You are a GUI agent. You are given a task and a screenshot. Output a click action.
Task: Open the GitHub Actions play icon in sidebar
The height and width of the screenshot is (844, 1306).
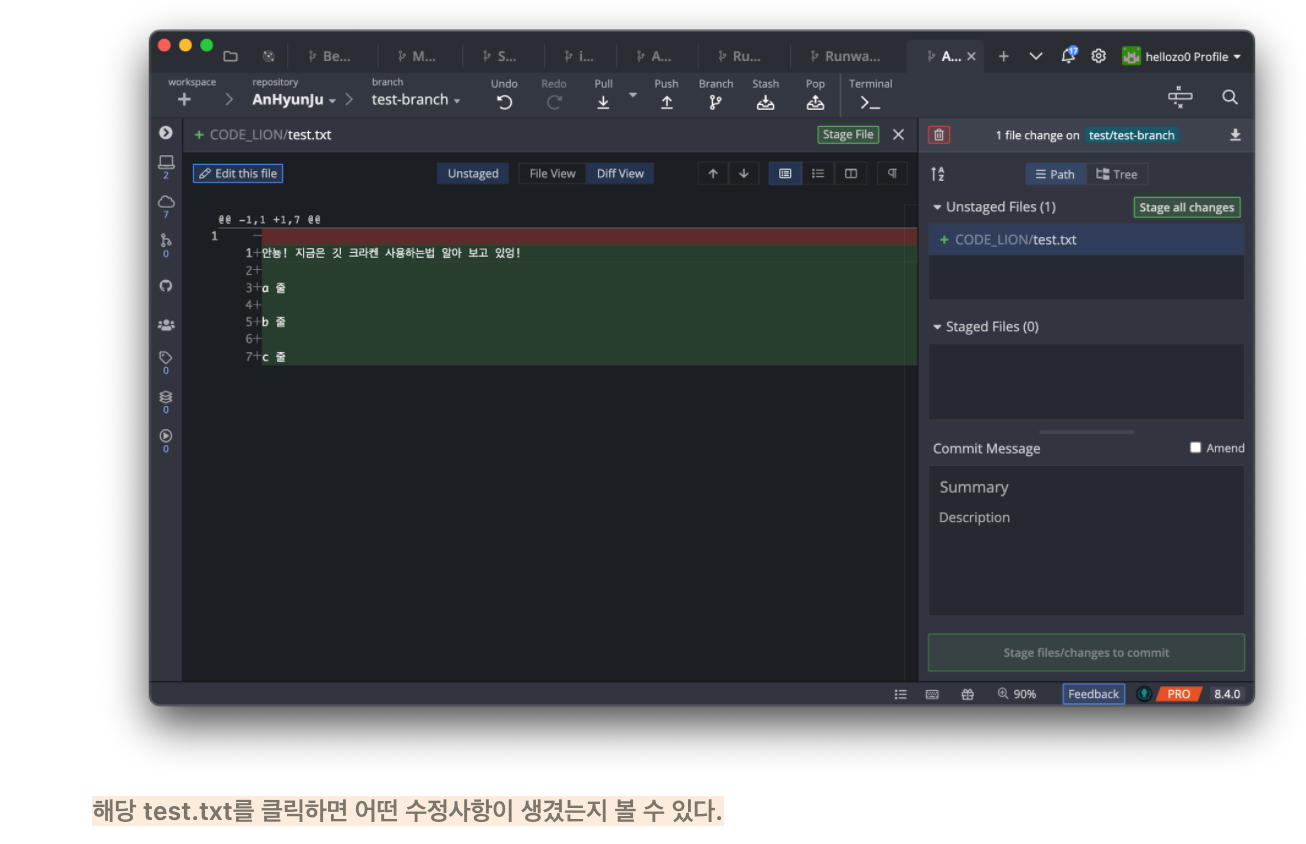point(166,436)
